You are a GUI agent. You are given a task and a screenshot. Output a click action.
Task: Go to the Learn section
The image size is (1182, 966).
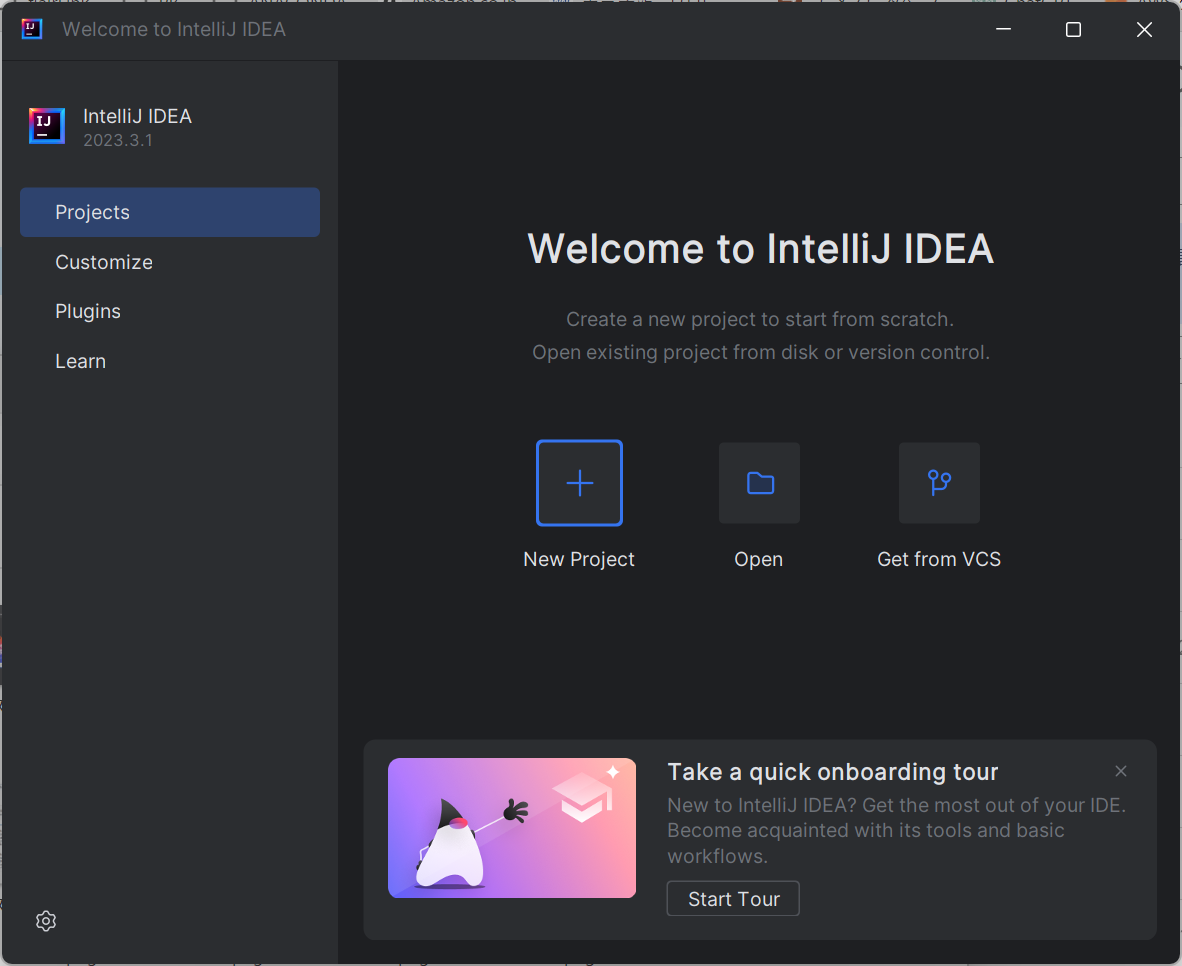[x=80, y=361]
